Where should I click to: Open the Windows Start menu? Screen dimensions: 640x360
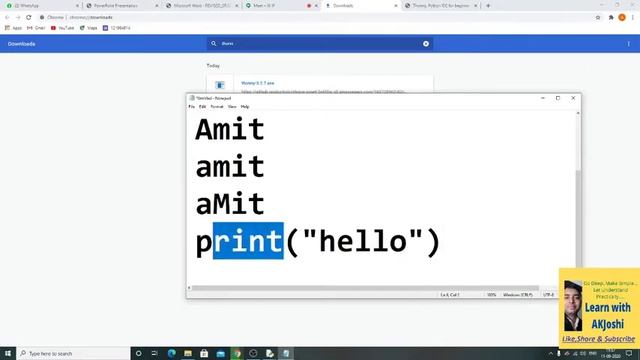point(8,353)
